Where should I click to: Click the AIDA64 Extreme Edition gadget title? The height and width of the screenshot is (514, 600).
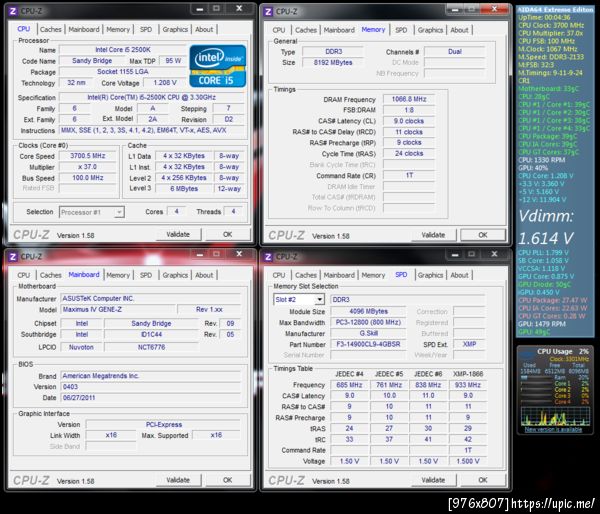555,10
